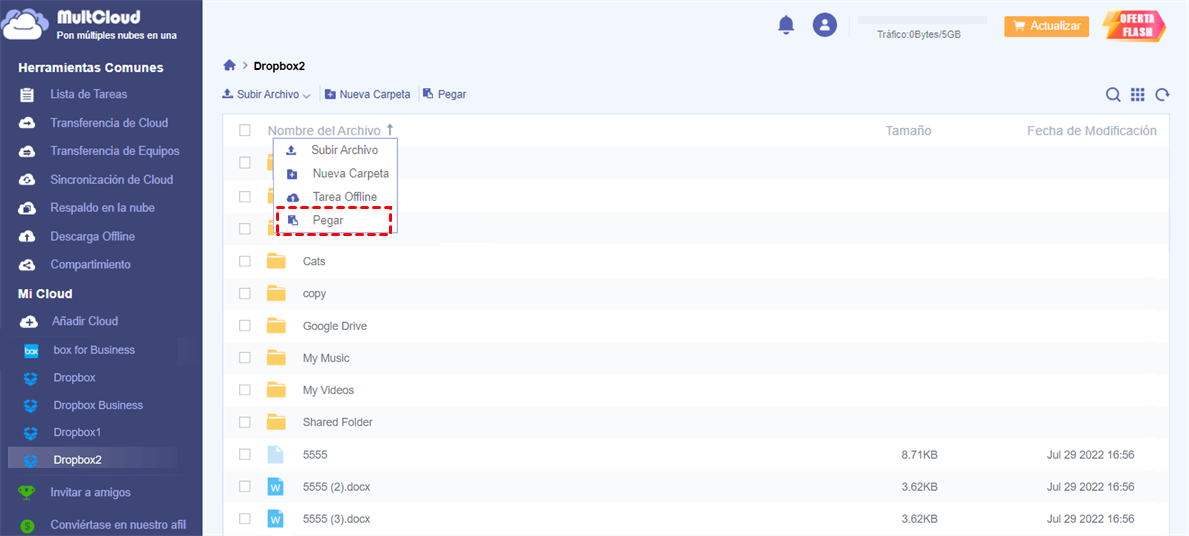Click the Actualizar upgrade button
This screenshot has height=536, width=1189.
tap(1046, 26)
